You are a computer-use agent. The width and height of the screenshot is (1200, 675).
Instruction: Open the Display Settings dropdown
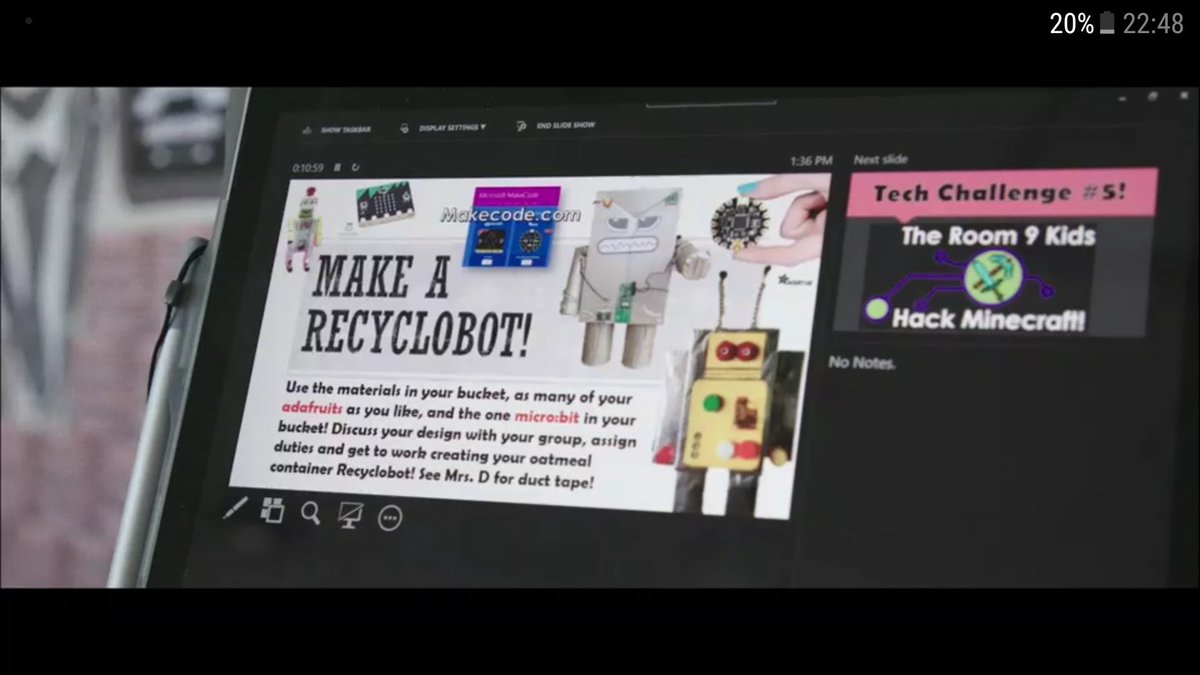pyautogui.click(x=442, y=128)
